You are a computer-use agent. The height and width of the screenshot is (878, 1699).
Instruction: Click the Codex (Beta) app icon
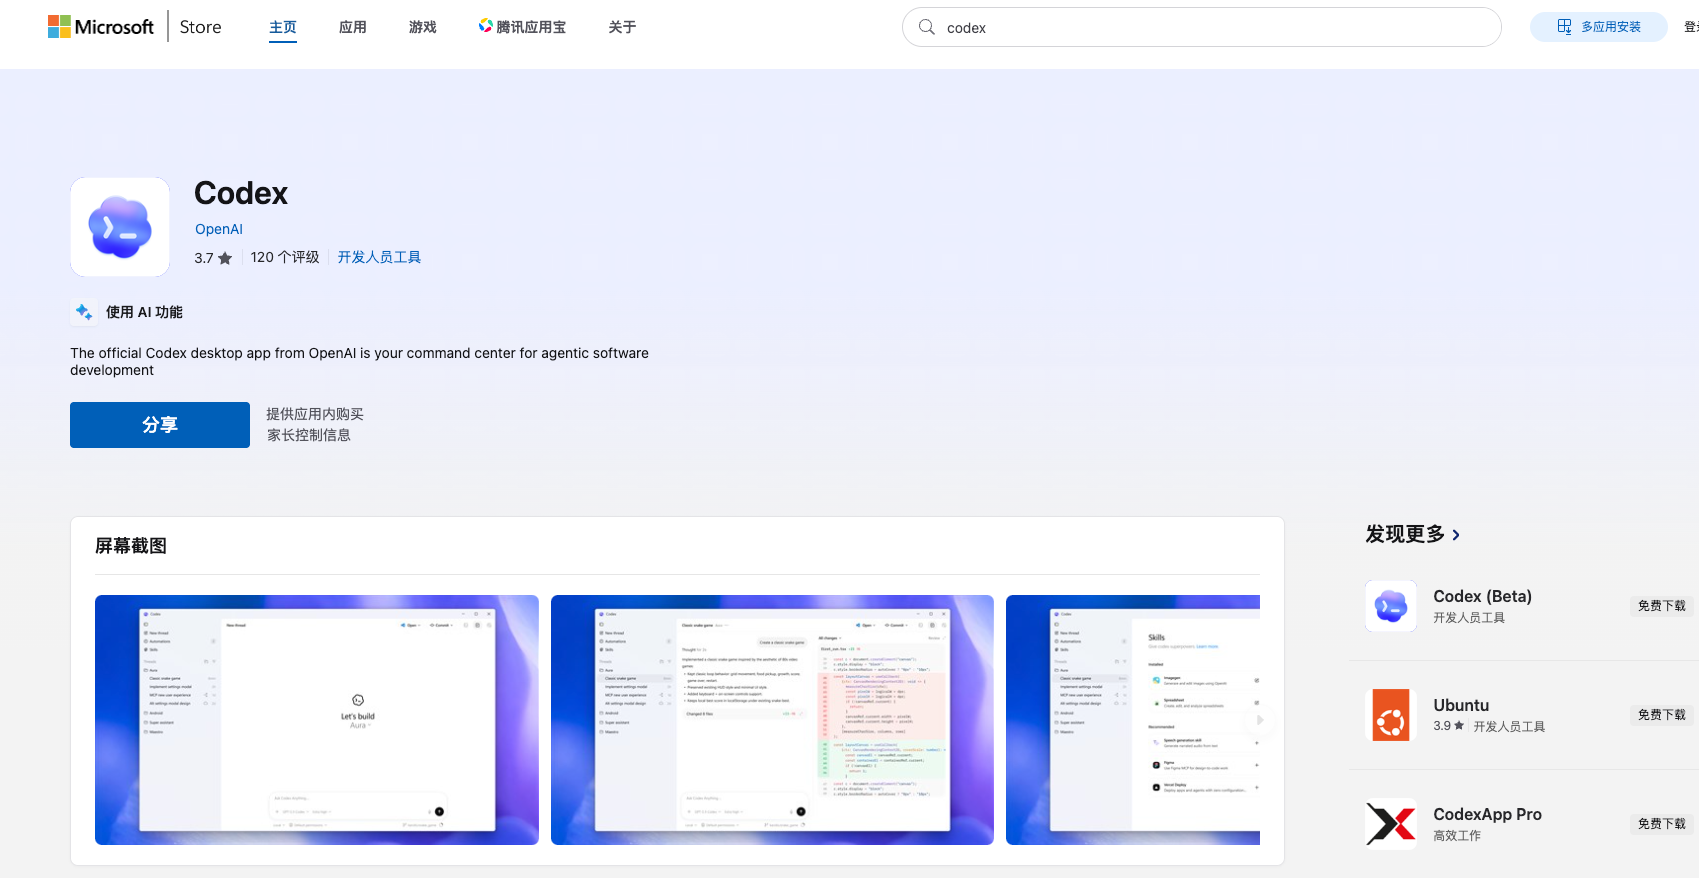click(1391, 606)
